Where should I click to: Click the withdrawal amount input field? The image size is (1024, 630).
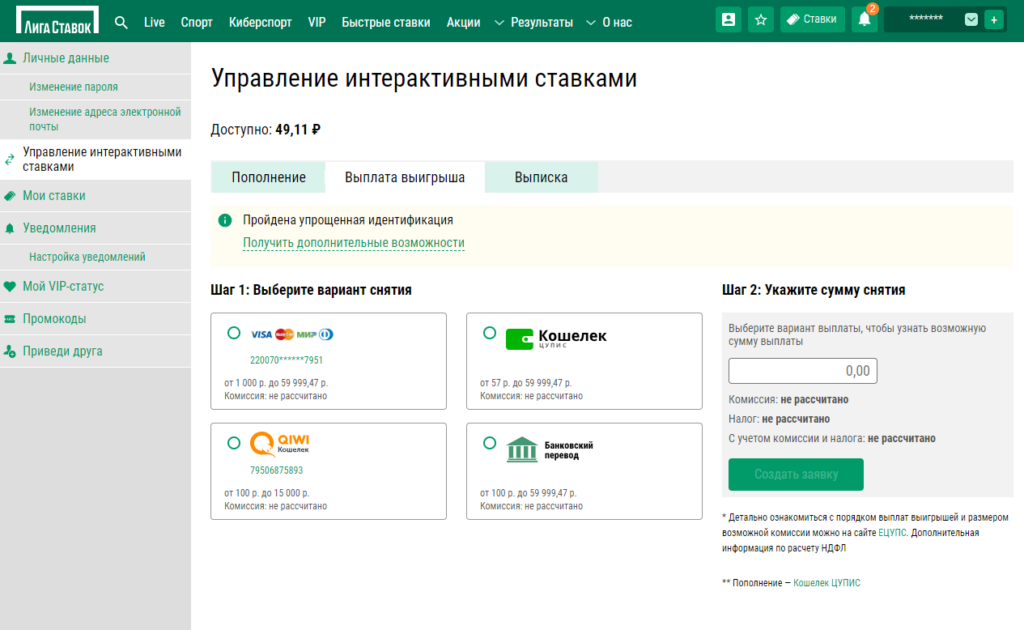pyautogui.click(x=803, y=371)
